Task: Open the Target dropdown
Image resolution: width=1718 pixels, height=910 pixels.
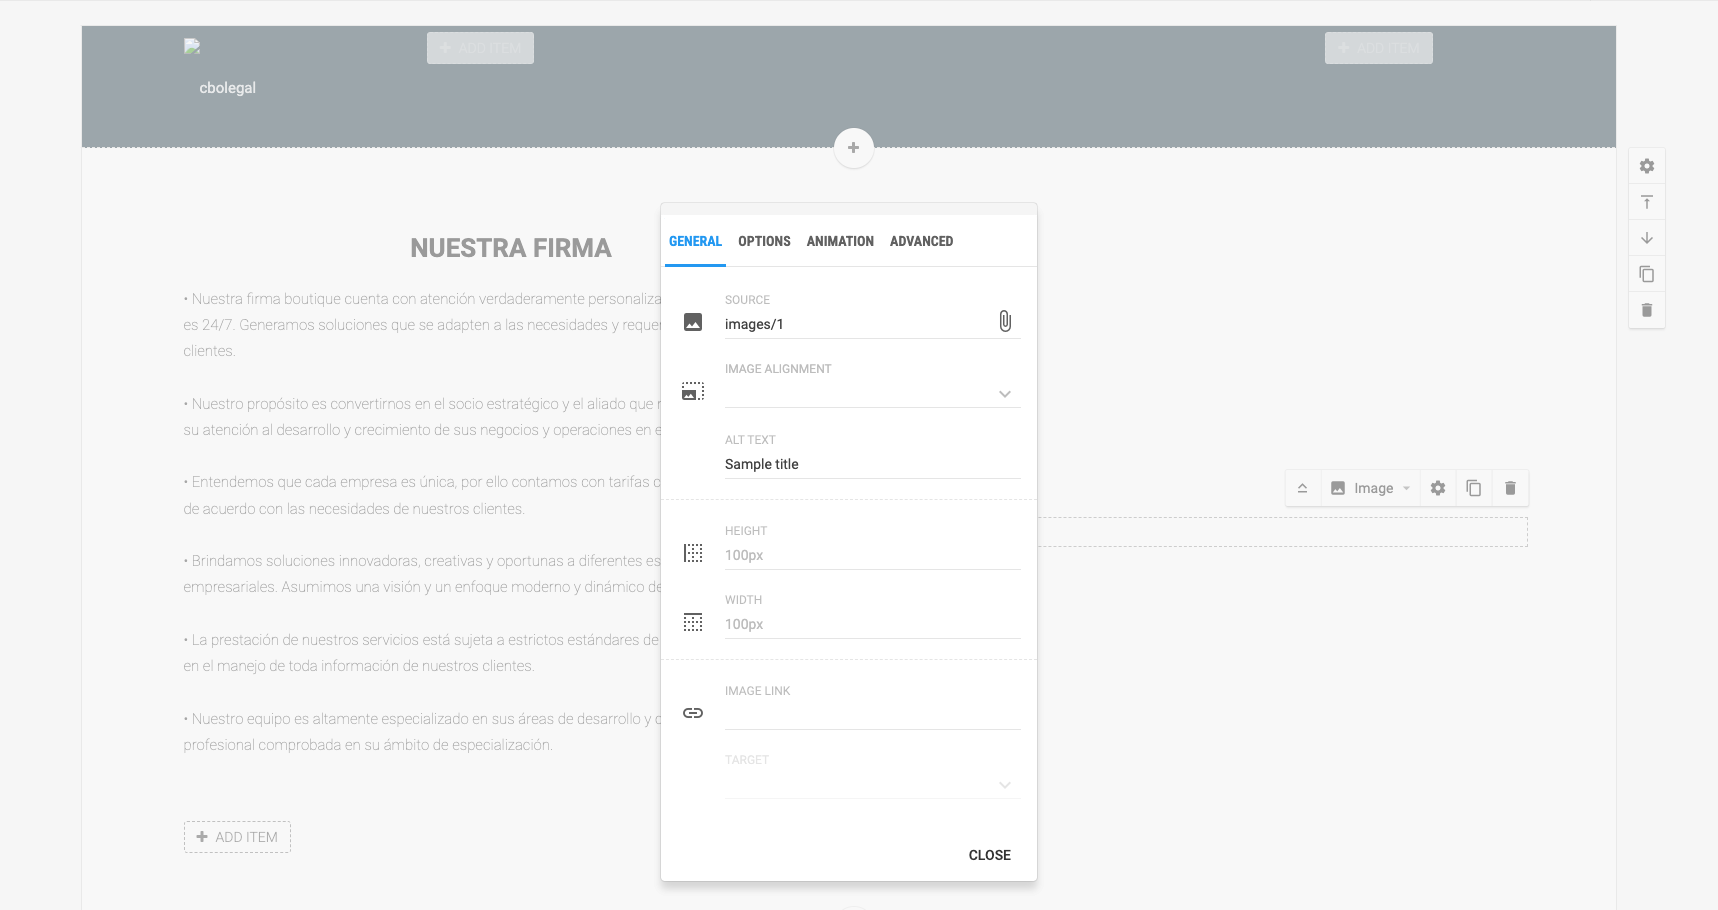Action: pos(872,785)
